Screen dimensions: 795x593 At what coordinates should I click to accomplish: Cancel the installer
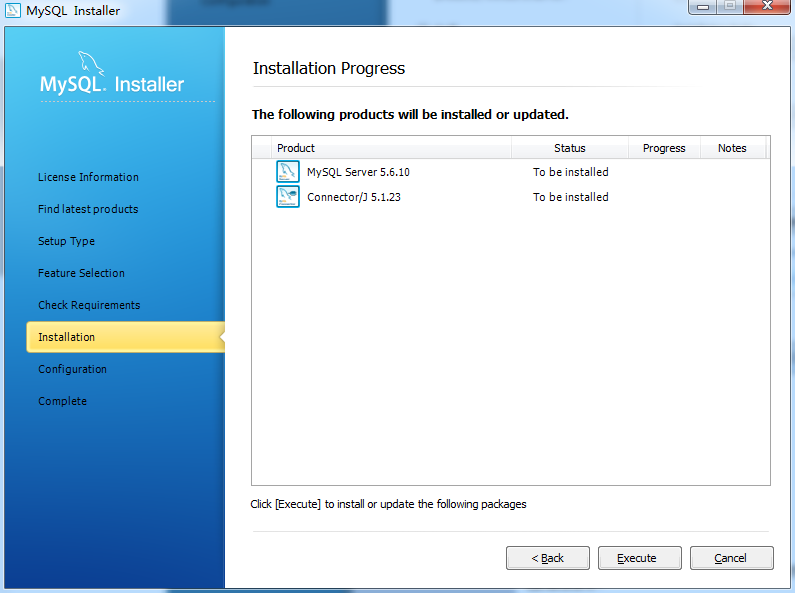[x=732, y=558]
